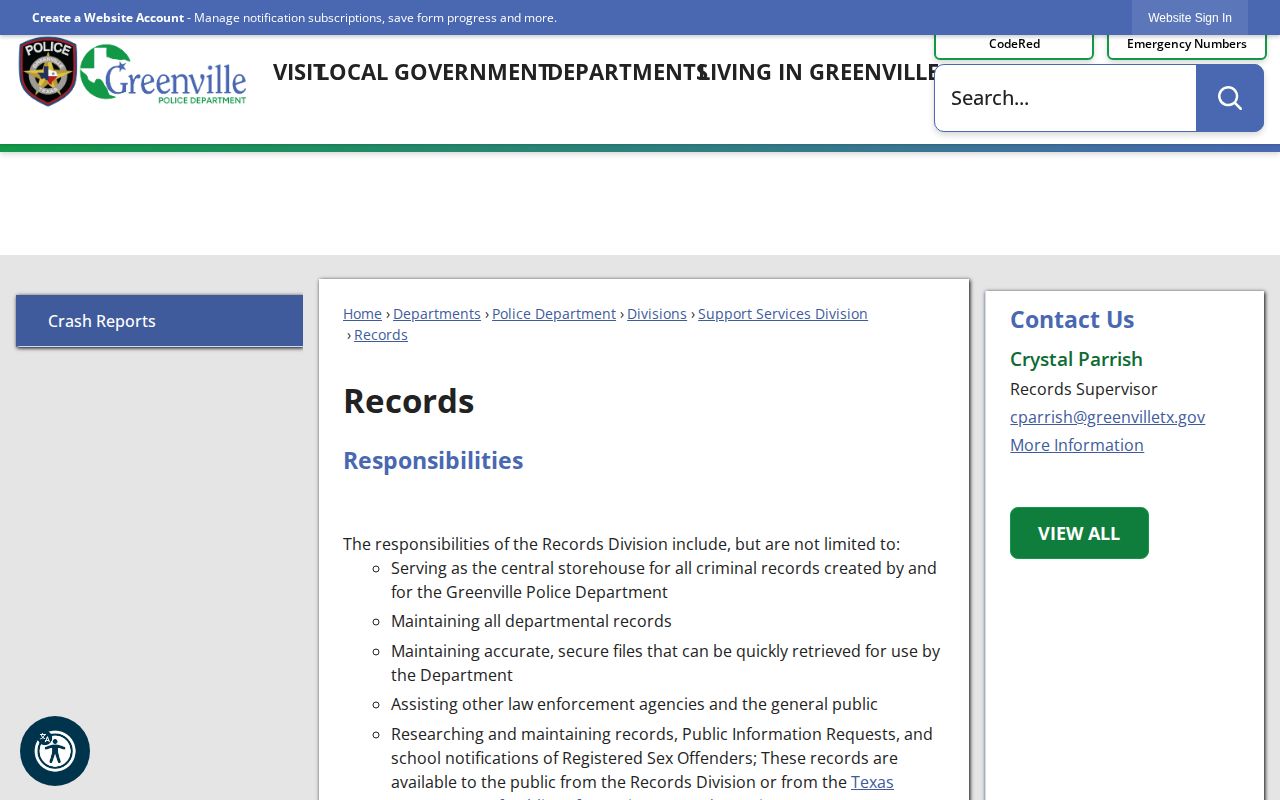
Task: Go to Police Department breadcrumb link
Action: click(x=554, y=314)
